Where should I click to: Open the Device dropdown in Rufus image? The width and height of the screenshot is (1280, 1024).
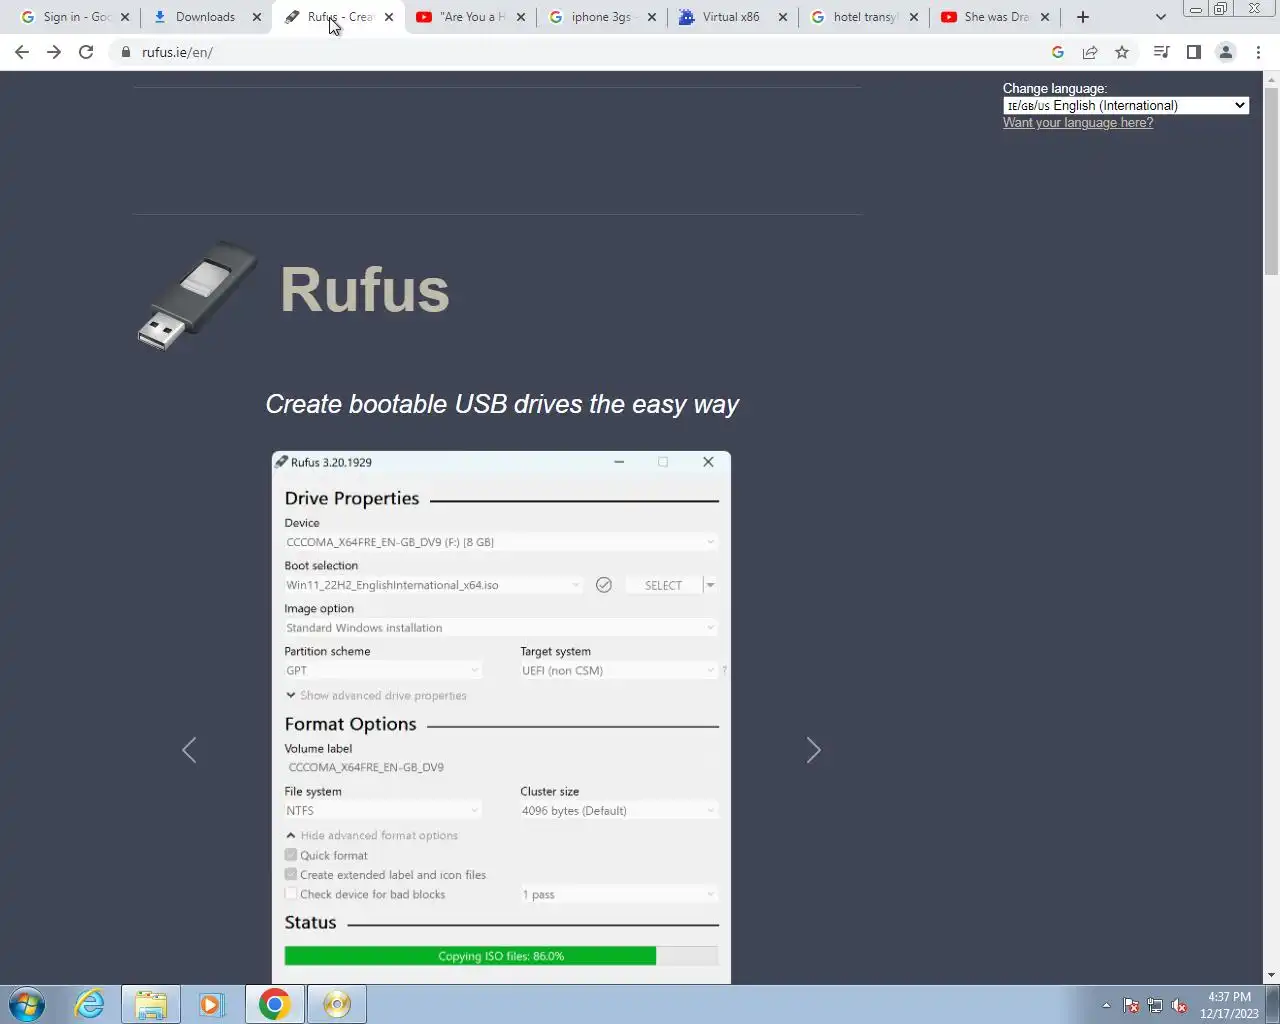click(x=501, y=542)
